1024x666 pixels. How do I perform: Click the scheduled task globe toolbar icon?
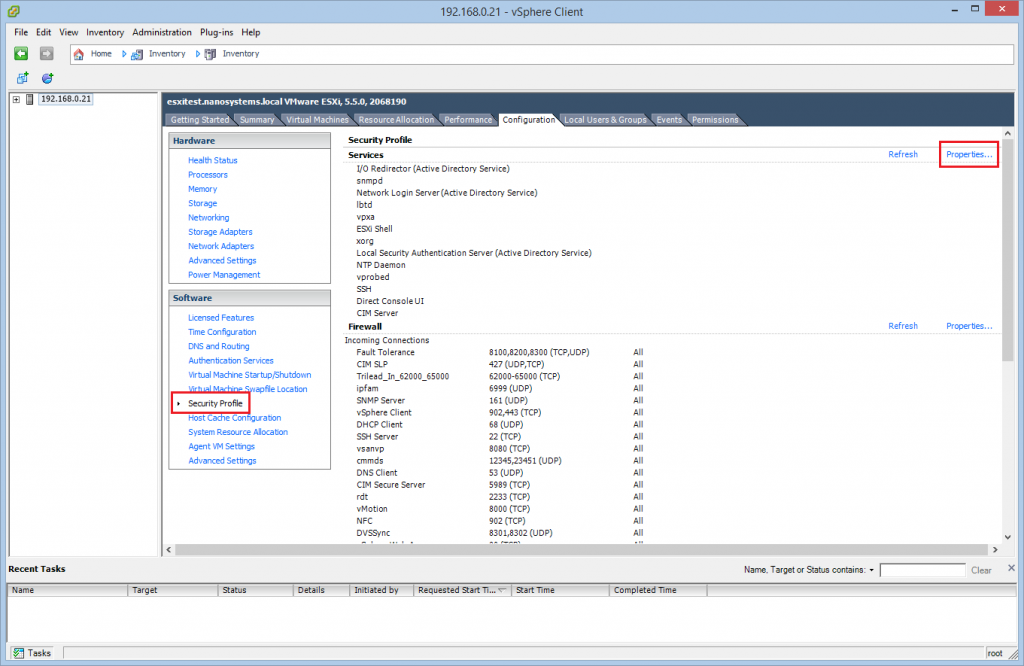point(46,78)
